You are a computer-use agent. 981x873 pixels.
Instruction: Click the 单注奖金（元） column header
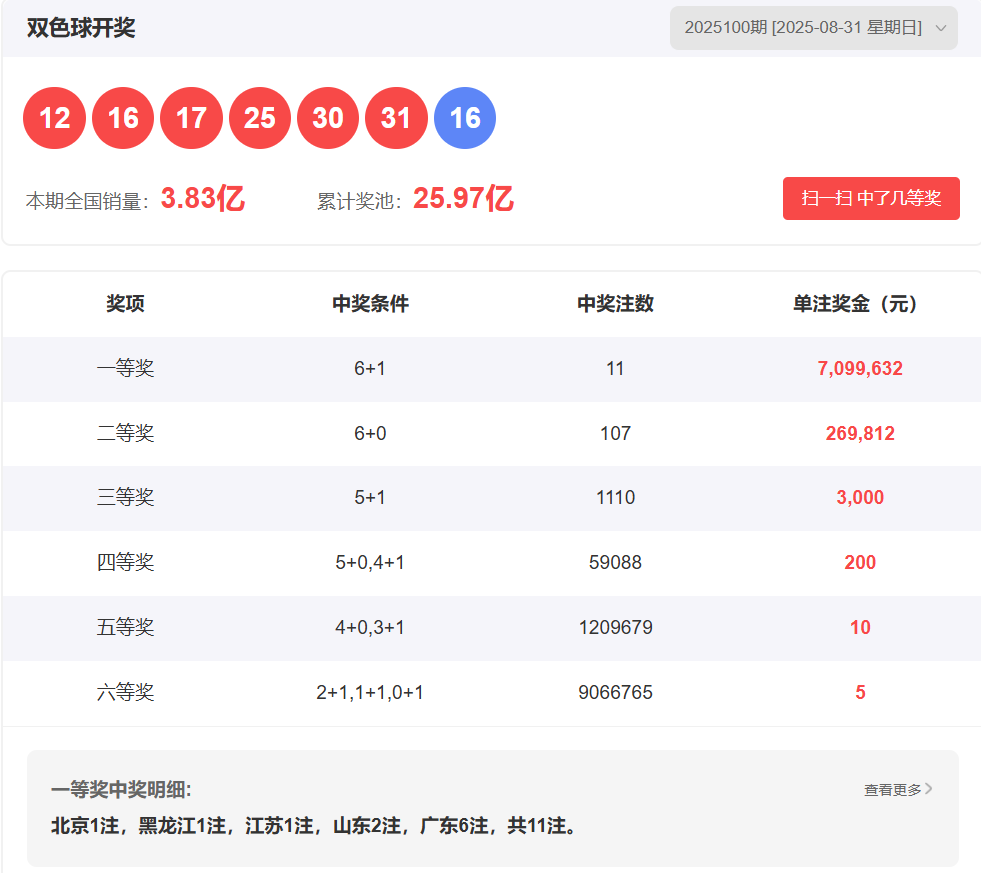[x=860, y=304]
